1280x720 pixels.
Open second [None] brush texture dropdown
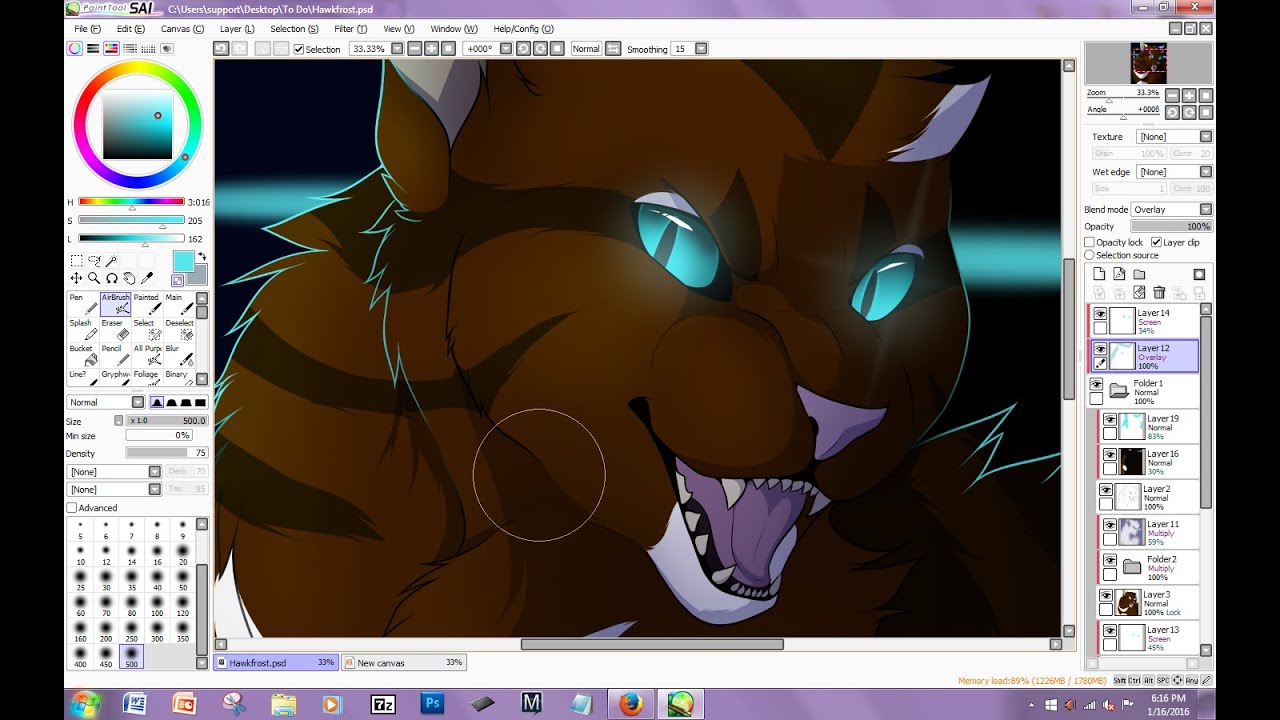(x=114, y=489)
